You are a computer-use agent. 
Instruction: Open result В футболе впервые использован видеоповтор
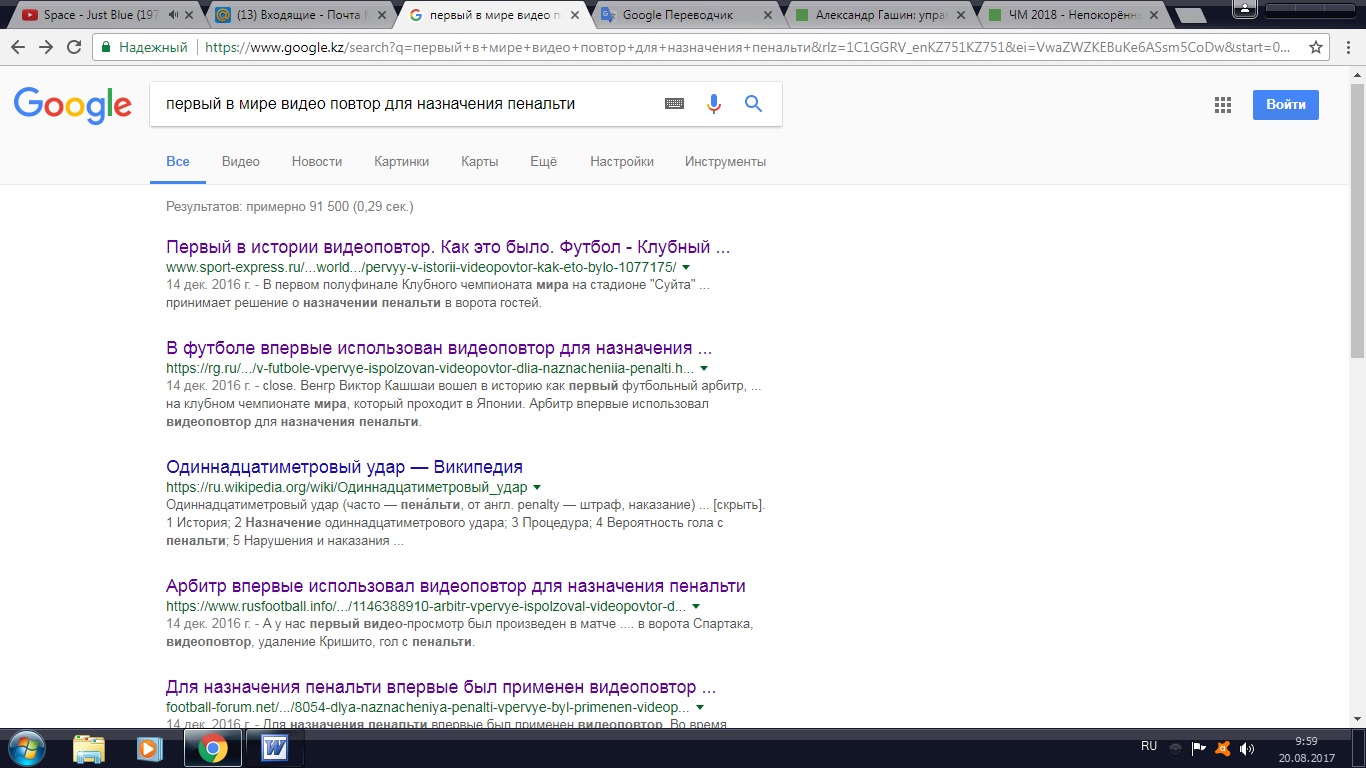pos(439,348)
